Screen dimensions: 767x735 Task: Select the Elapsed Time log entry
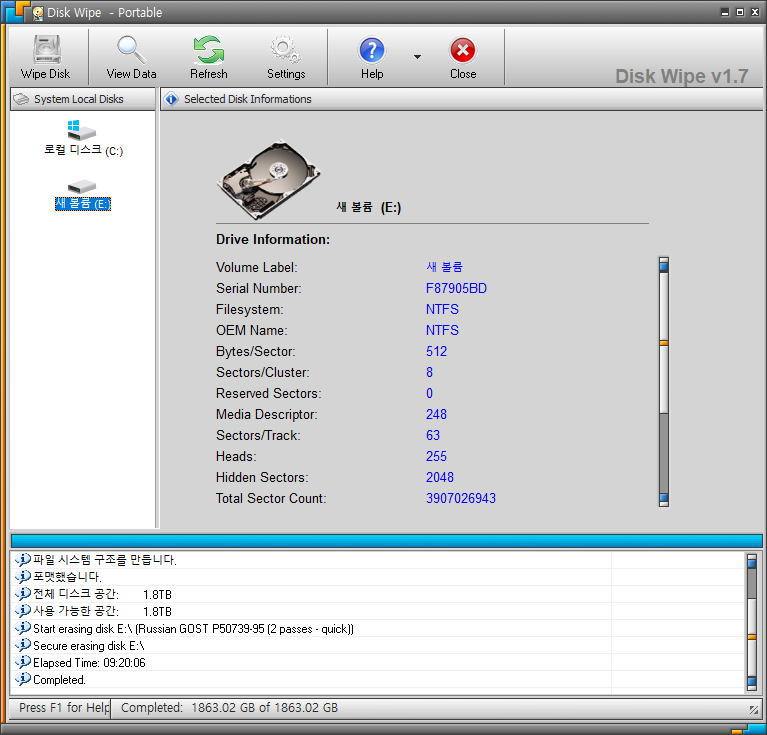pyautogui.click(x=89, y=662)
